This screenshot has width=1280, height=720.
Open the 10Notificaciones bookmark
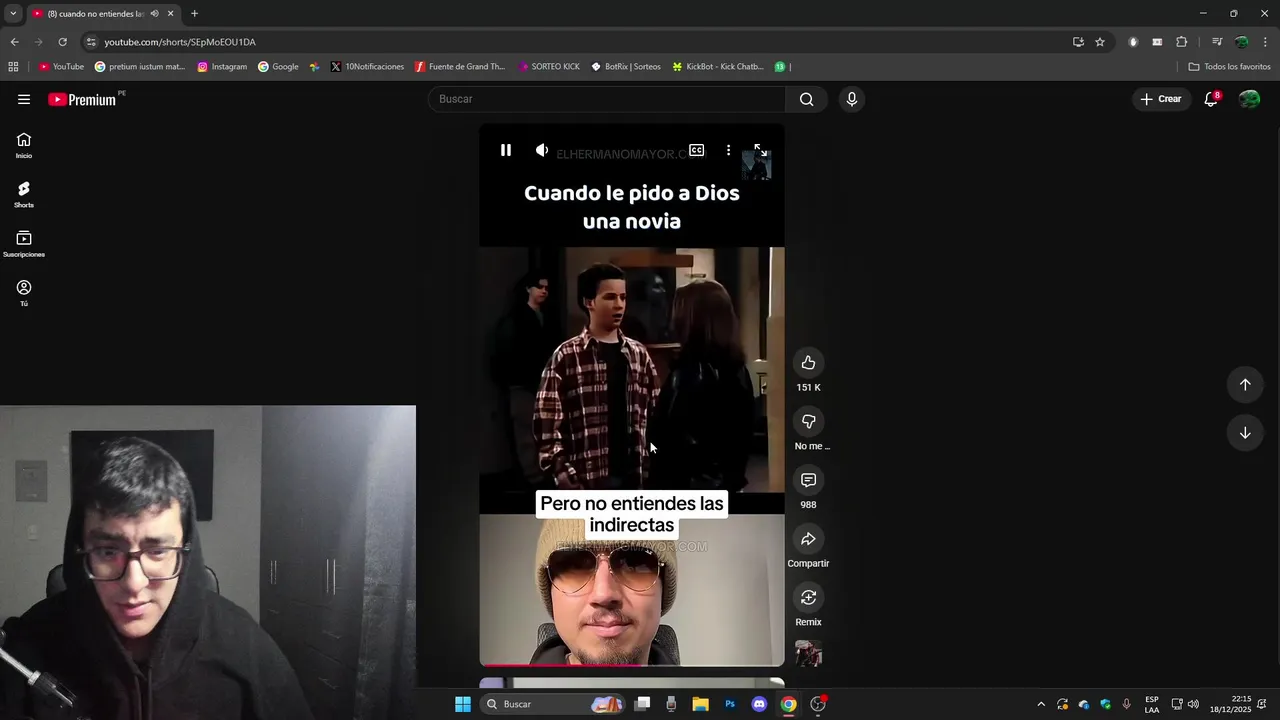pyautogui.click(x=367, y=67)
